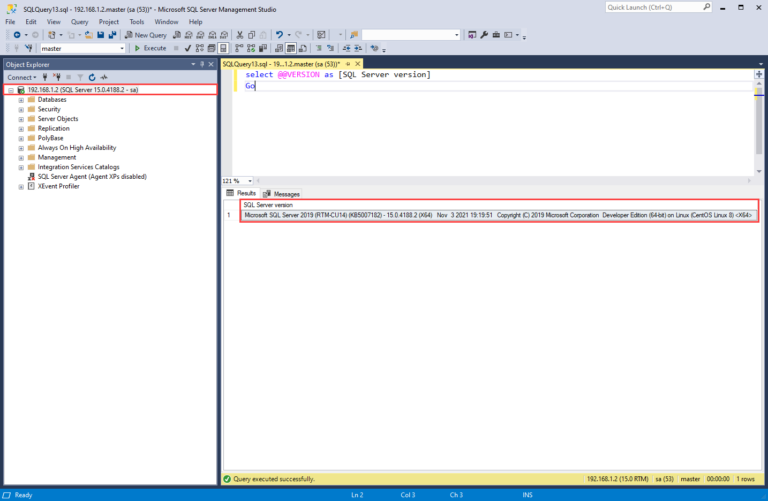768x501 pixels.
Task: Click the Undo arrow in the toolbar
Action: click(x=278, y=35)
